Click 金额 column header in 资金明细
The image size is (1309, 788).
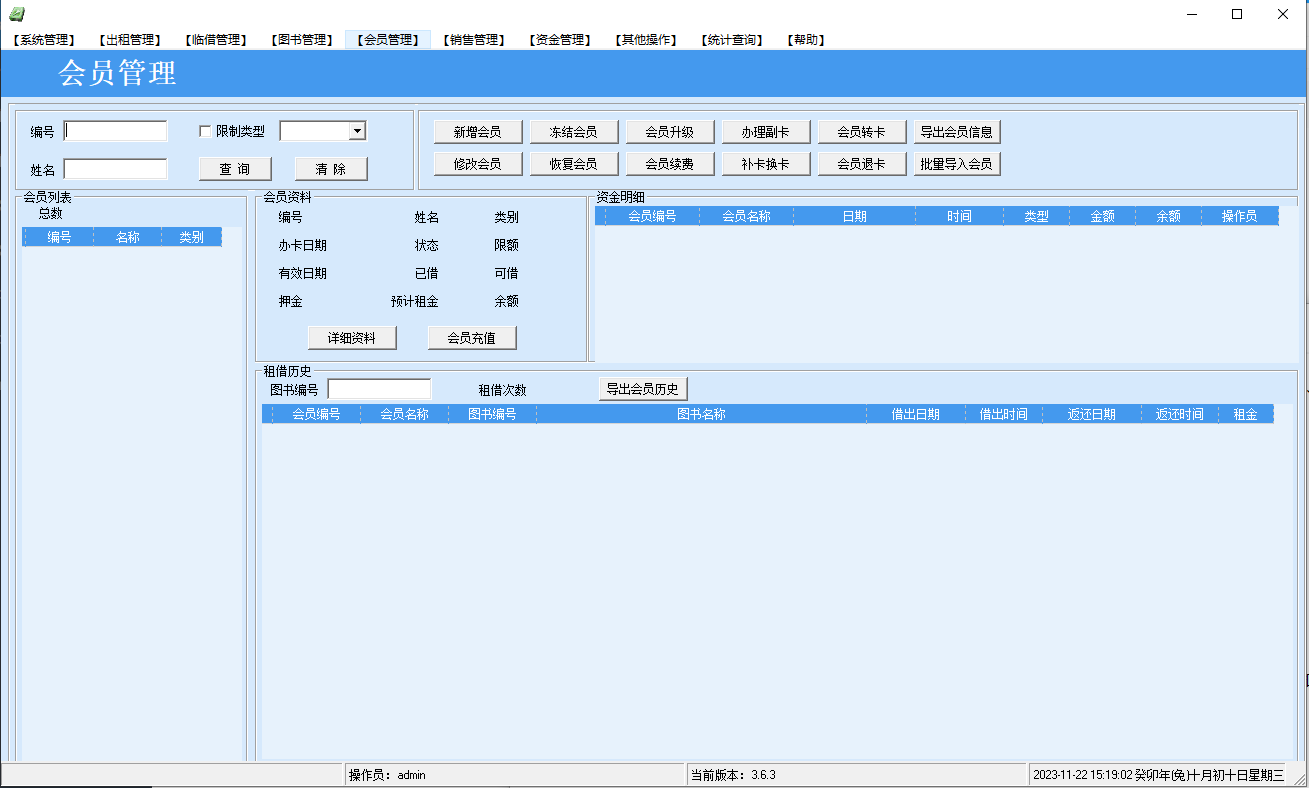tap(1103, 216)
